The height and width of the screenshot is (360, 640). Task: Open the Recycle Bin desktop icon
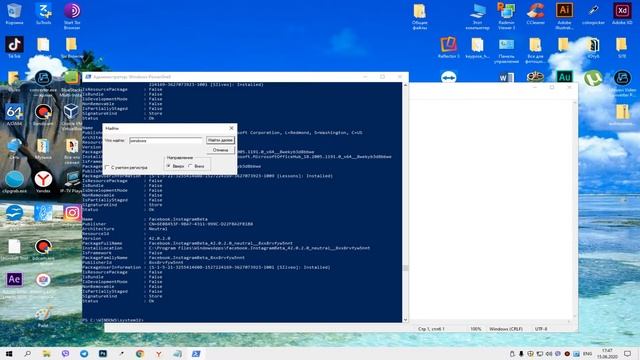click(14, 14)
